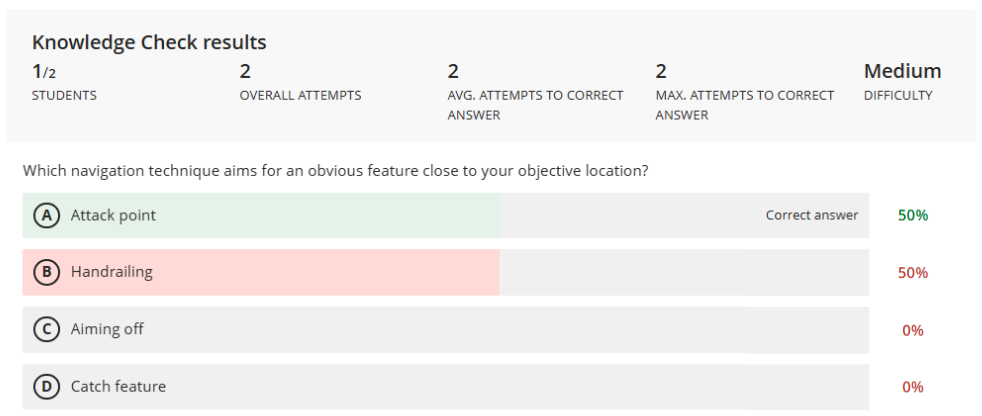The image size is (982, 416).
Task: Click the Max. Attempts to Correct Answer stat
Action: point(661,72)
